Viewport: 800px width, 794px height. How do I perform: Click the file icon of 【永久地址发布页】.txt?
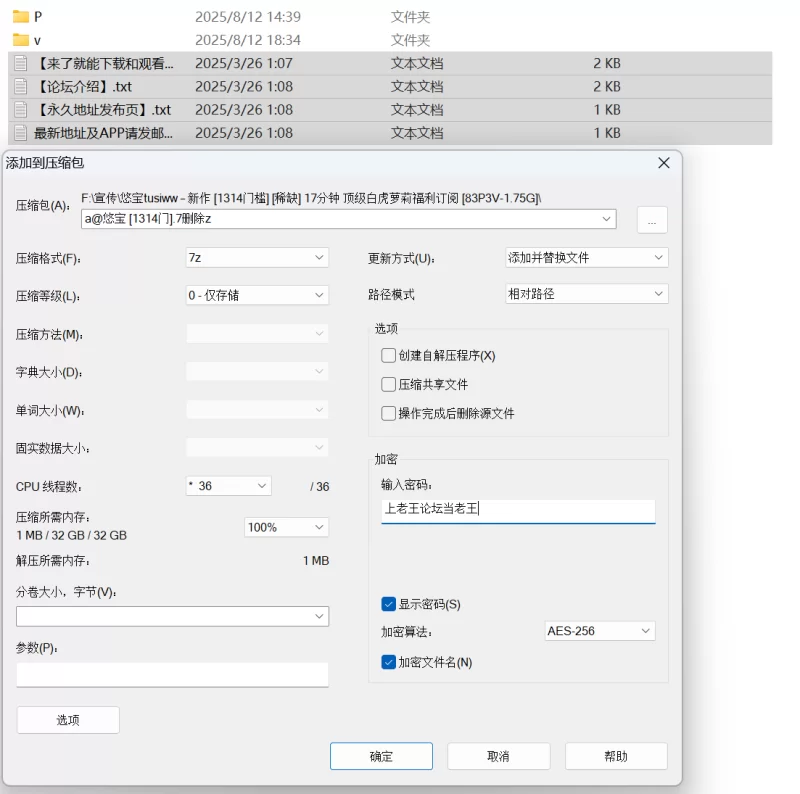point(20,110)
